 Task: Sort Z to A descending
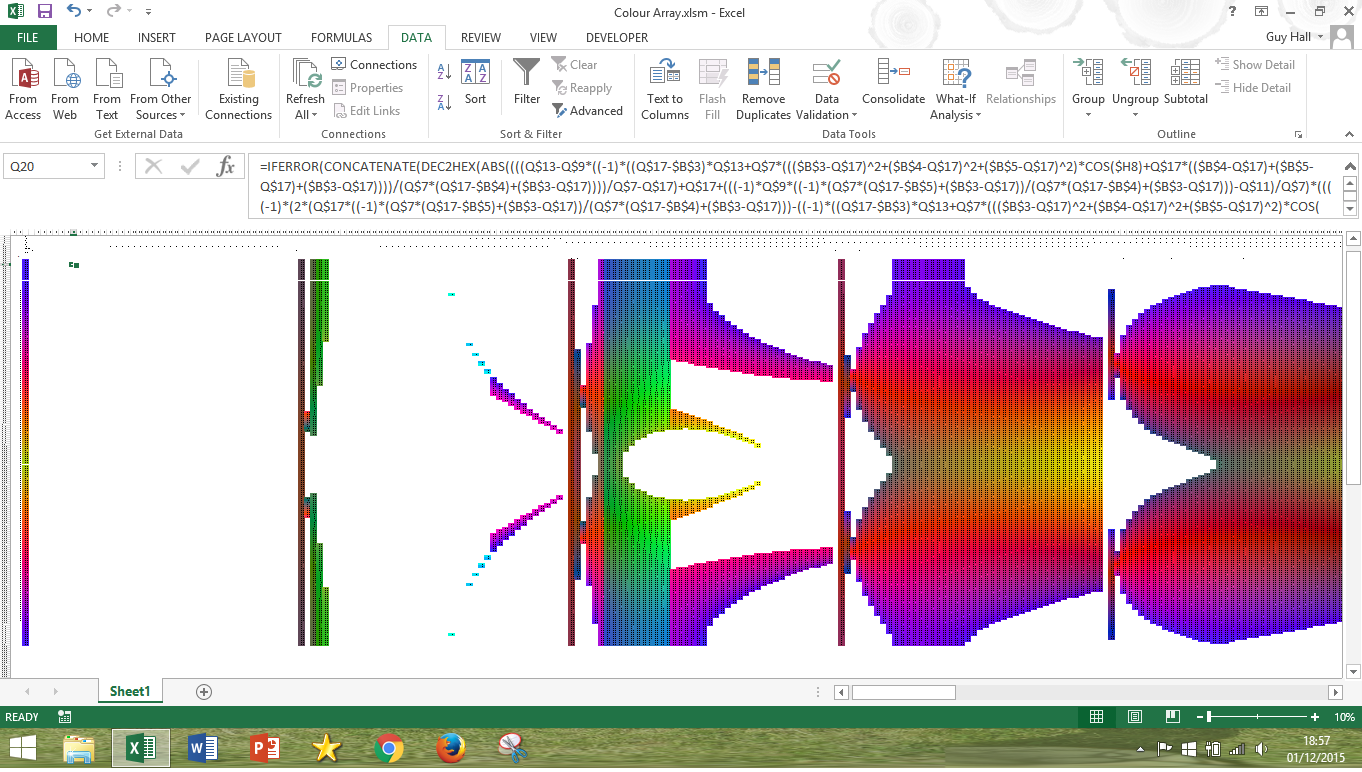pos(445,101)
